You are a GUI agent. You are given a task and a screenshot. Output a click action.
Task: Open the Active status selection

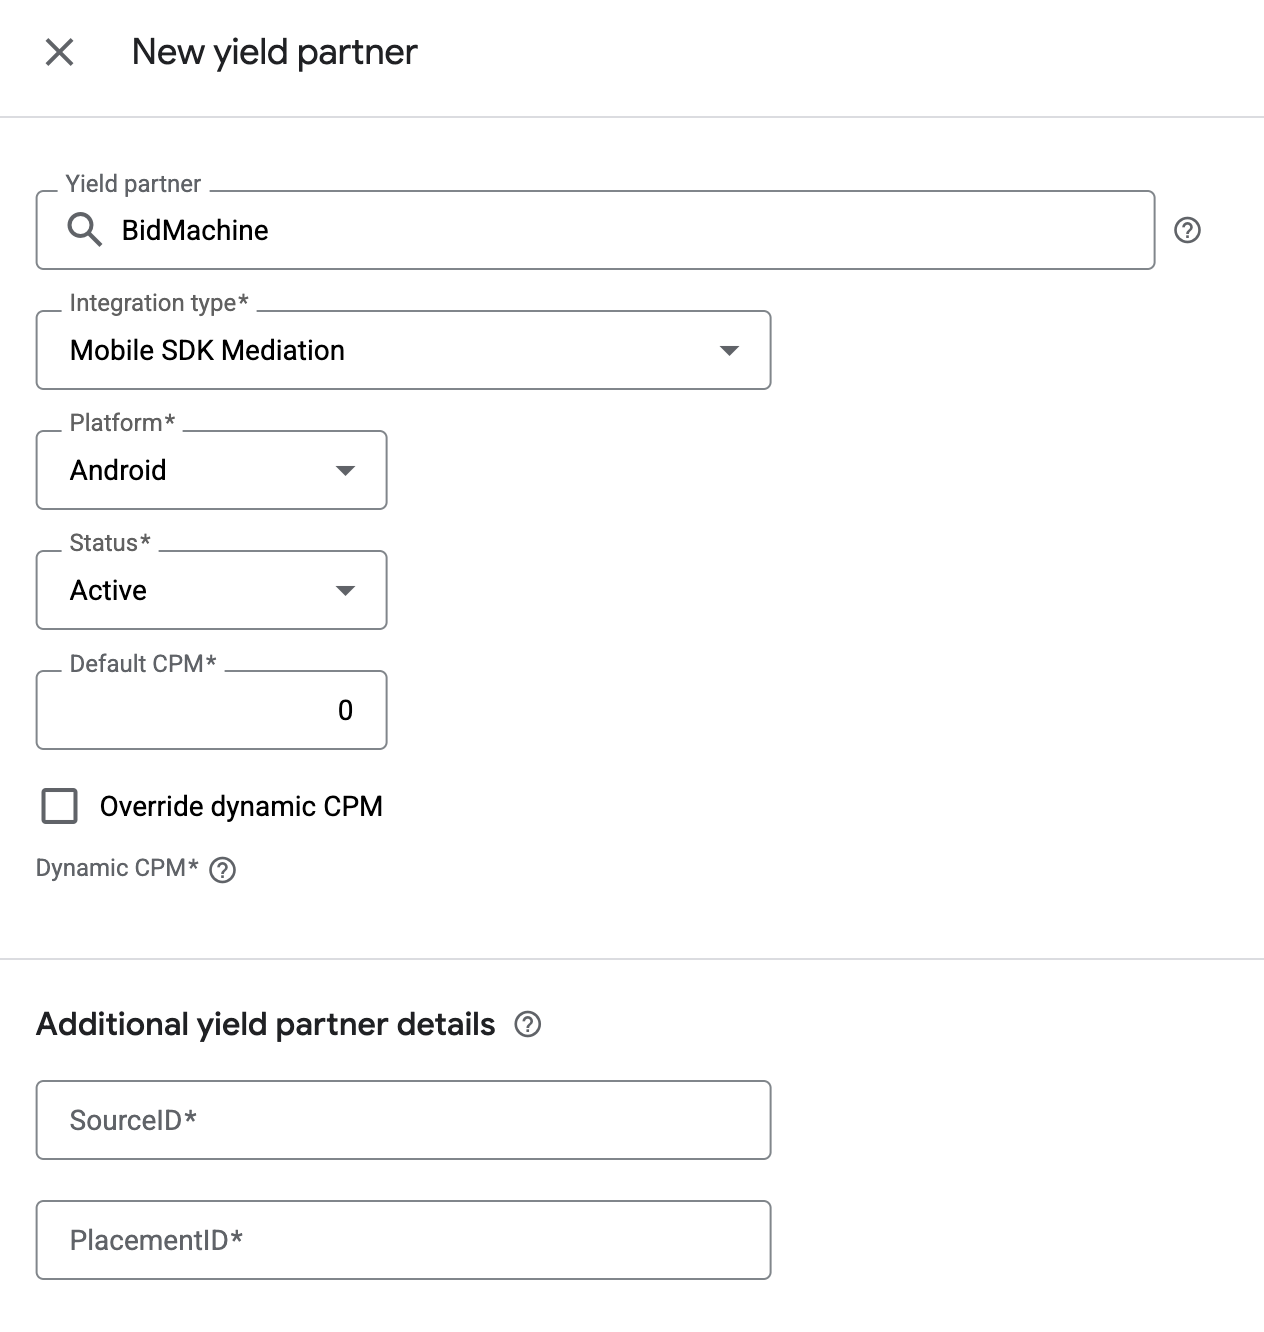click(211, 590)
